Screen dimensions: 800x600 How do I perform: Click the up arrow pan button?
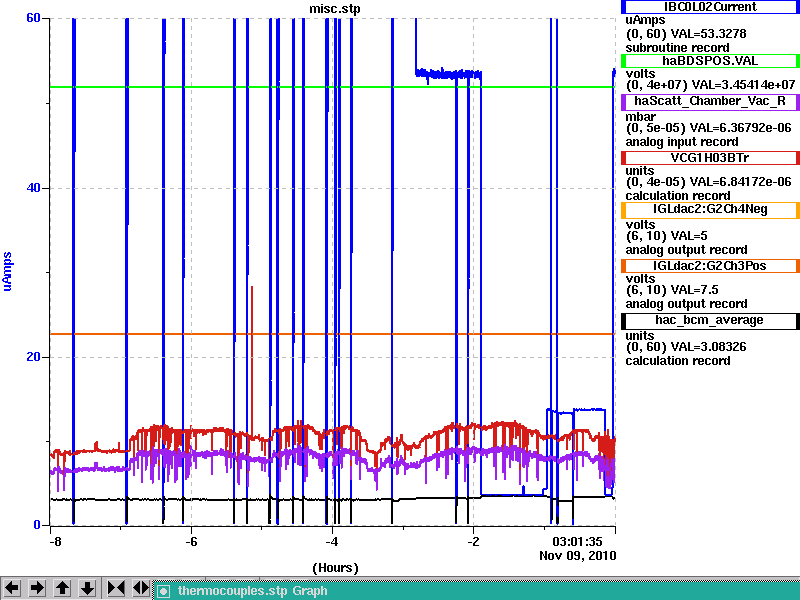click(x=62, y=588)
